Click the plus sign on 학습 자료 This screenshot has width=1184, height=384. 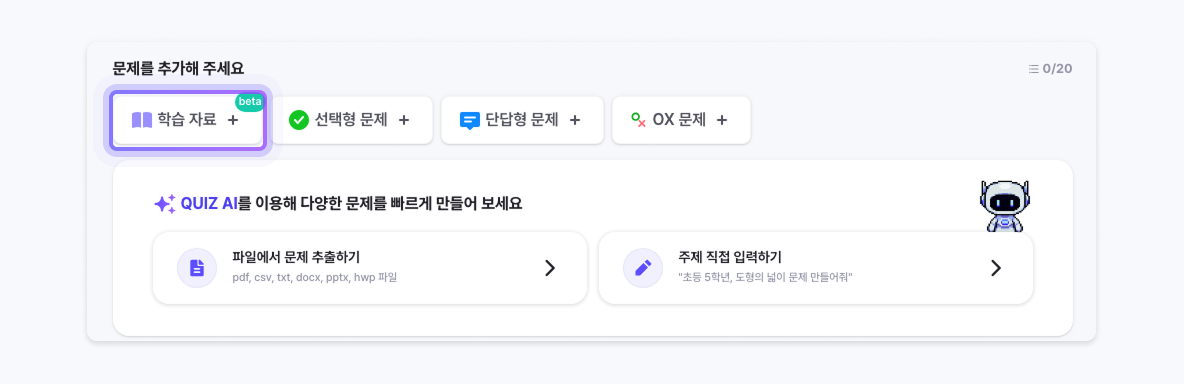pyautogui.click(x=233, y=120)
